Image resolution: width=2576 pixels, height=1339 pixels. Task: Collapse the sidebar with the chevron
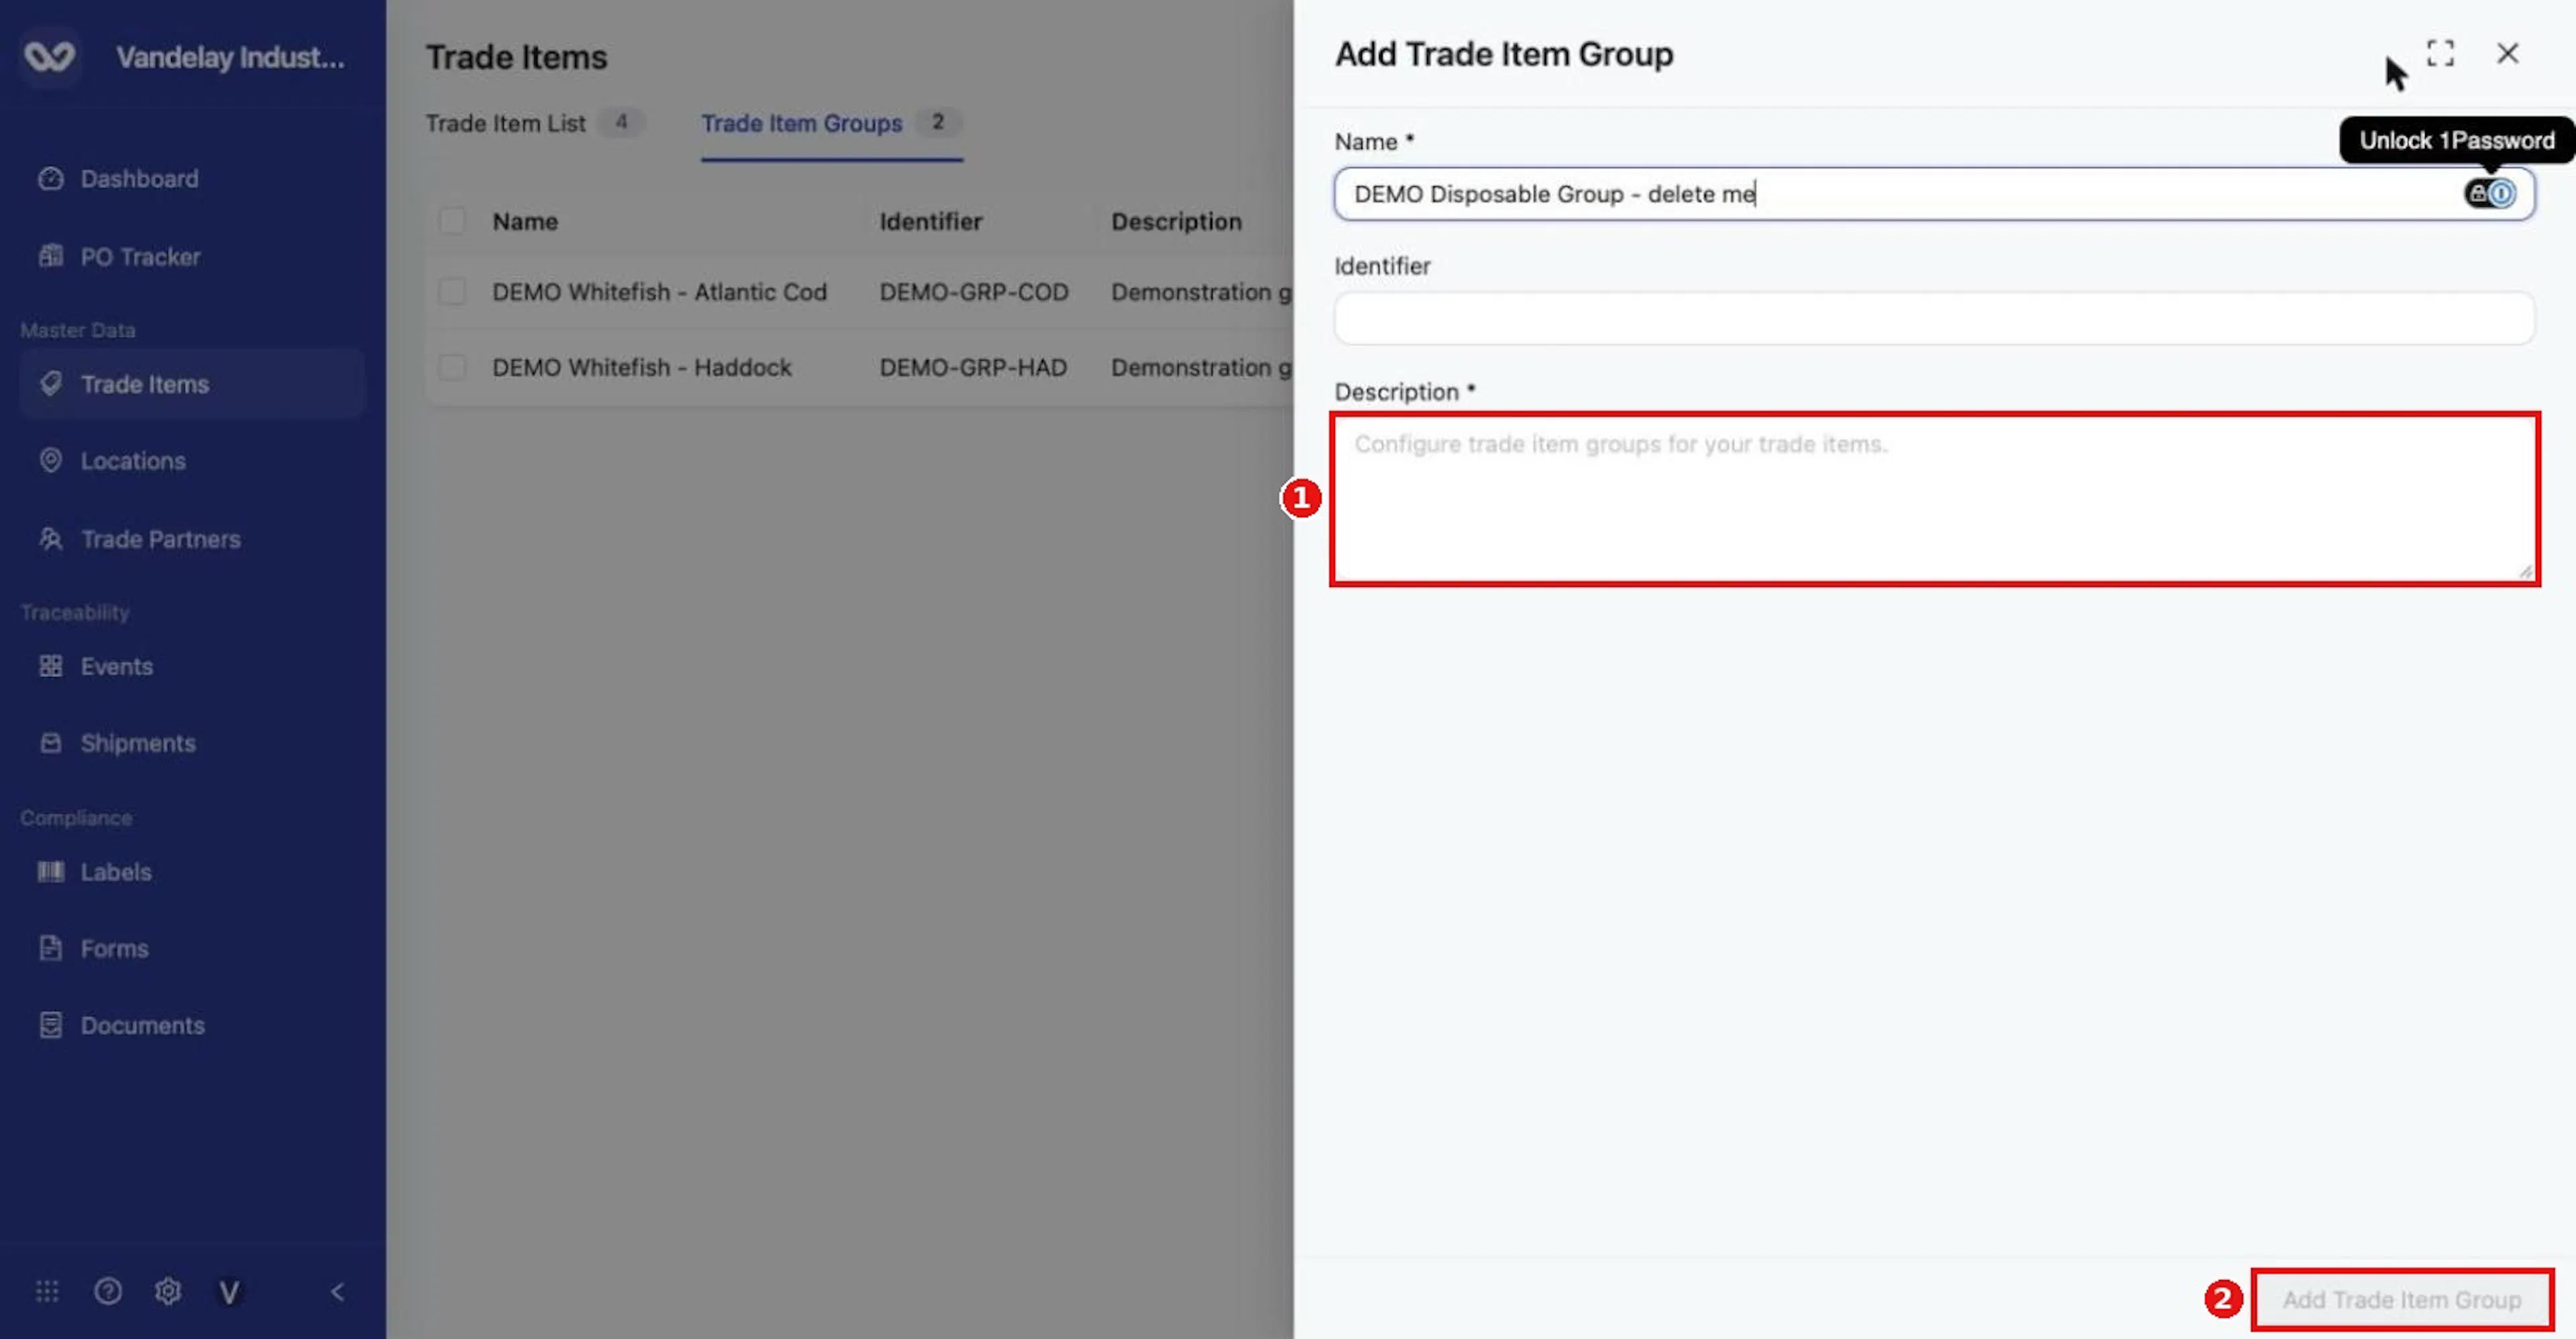338,1292
